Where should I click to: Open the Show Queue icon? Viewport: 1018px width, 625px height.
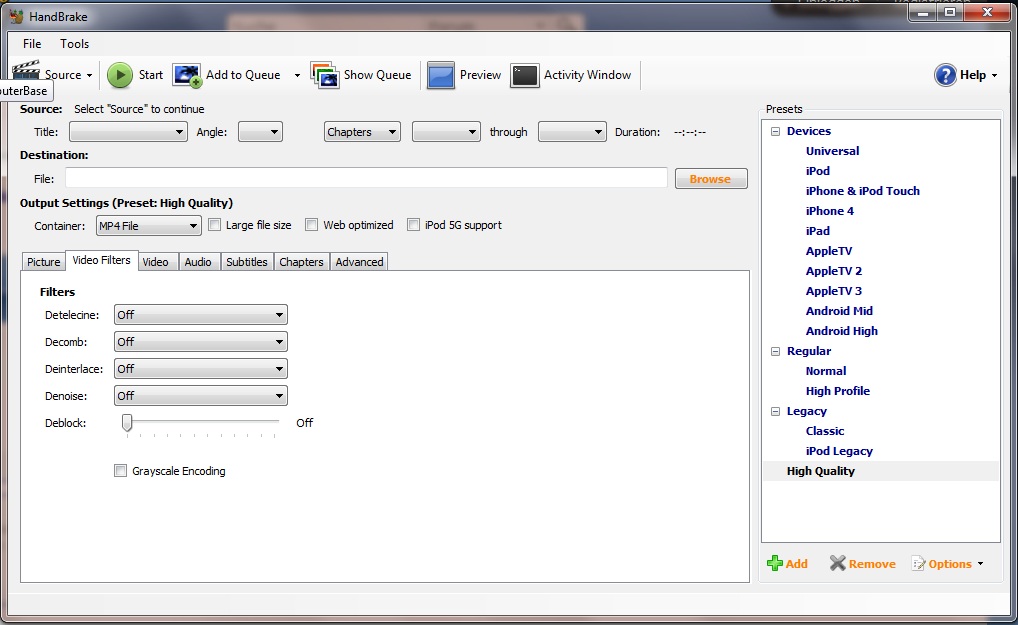coord(325,75)
